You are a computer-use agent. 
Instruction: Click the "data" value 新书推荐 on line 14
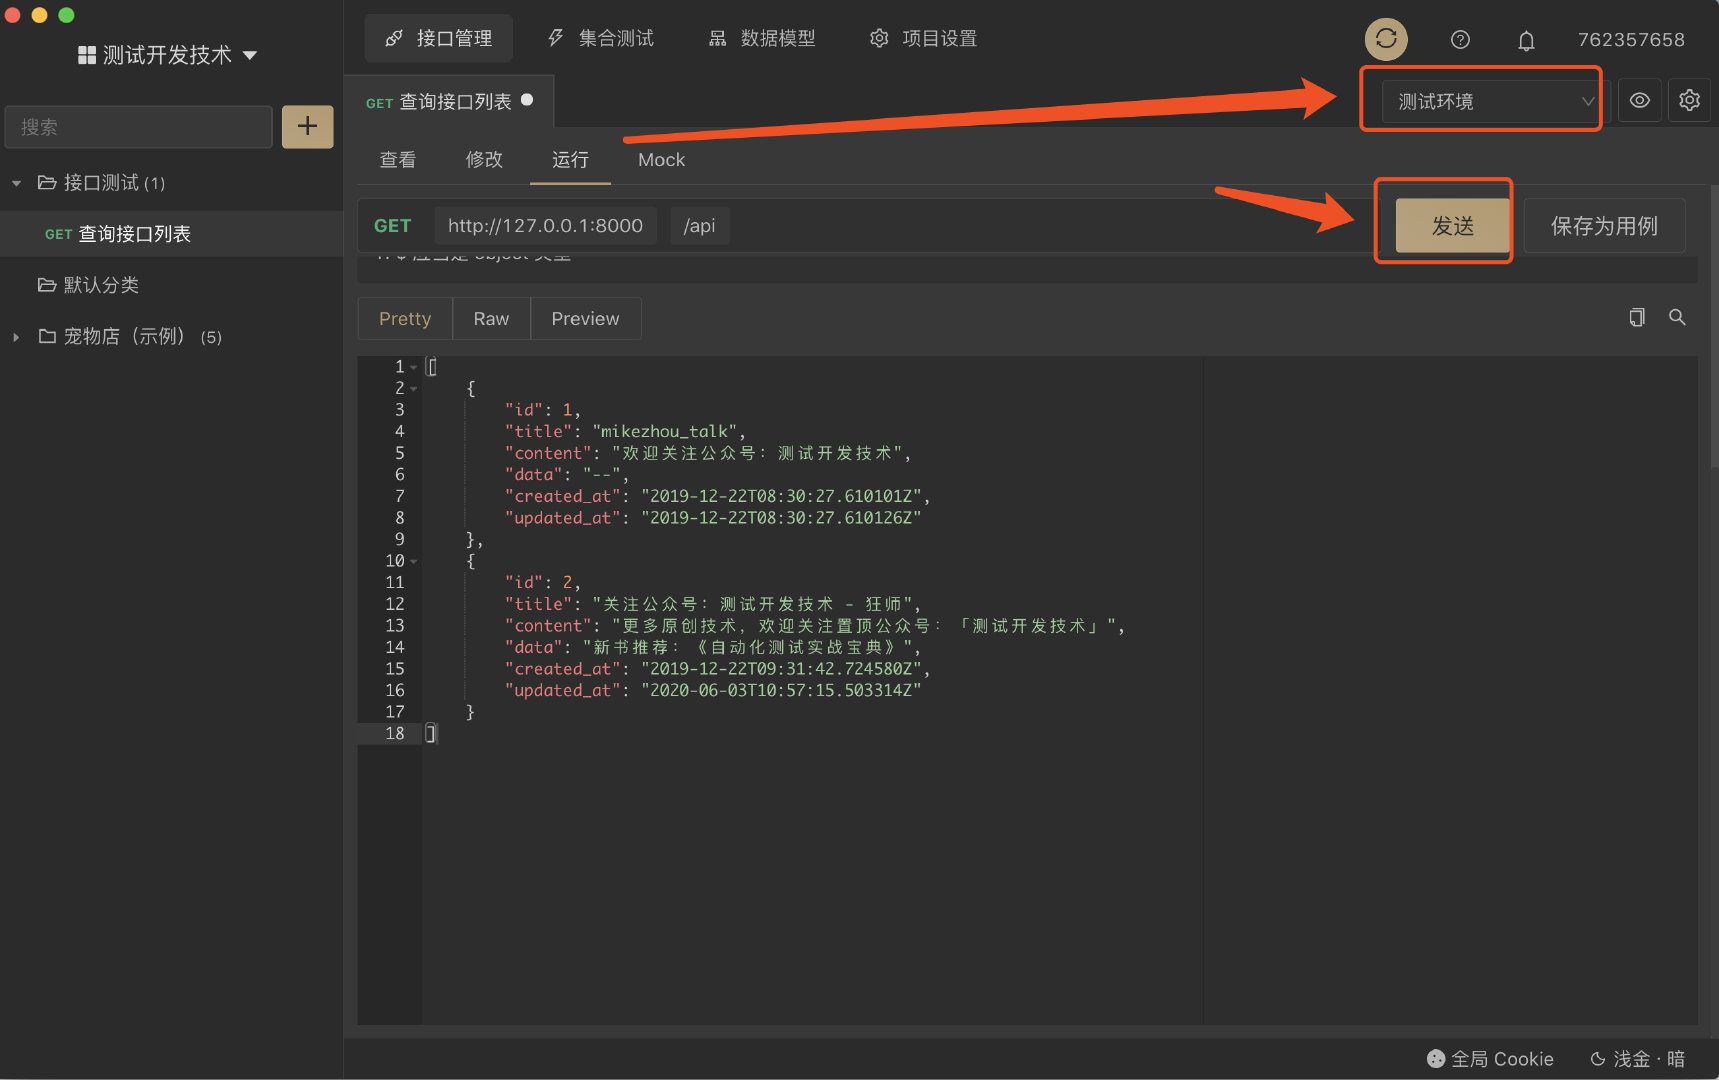point(748,648)
